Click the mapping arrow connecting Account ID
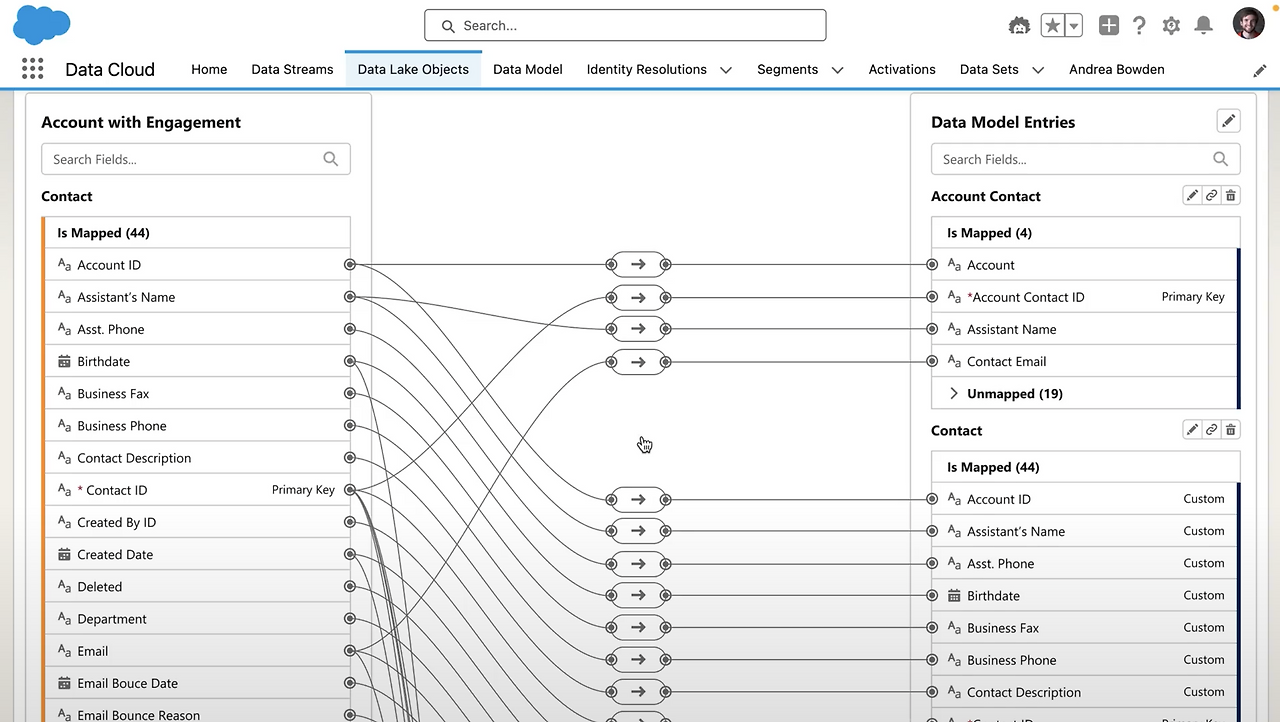This screenshot has width=1280, height=722. tap(638, 264)
